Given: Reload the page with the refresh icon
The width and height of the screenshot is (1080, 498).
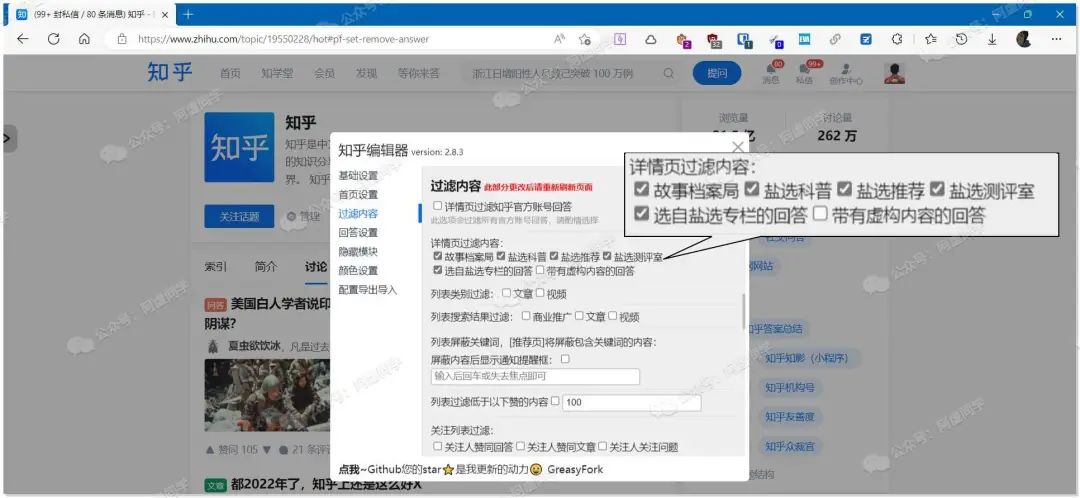Looking at the screenshot, I should point(54,39).
